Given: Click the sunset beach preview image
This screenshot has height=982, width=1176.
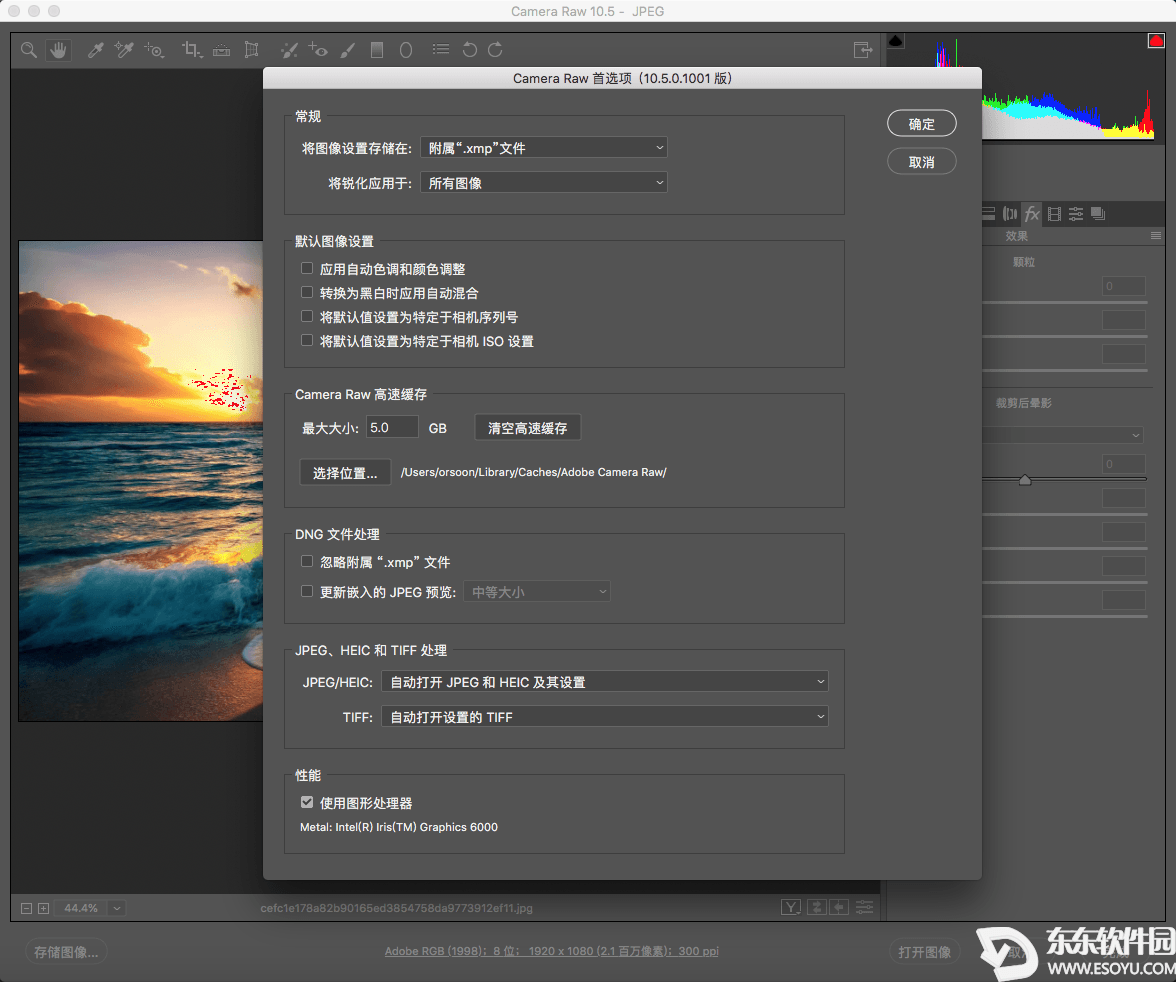Looking at the screenshot, I should coord(141,481).
